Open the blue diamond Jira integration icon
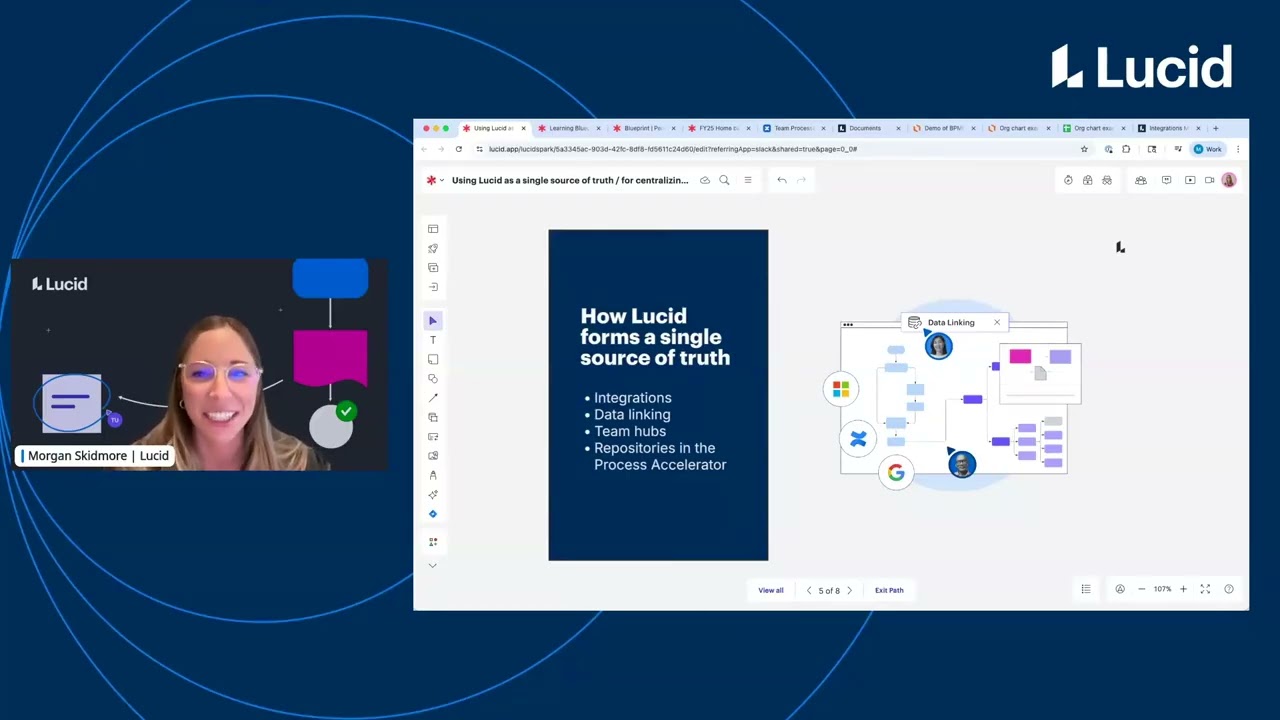1280x720 pixels. coord(433,514)
